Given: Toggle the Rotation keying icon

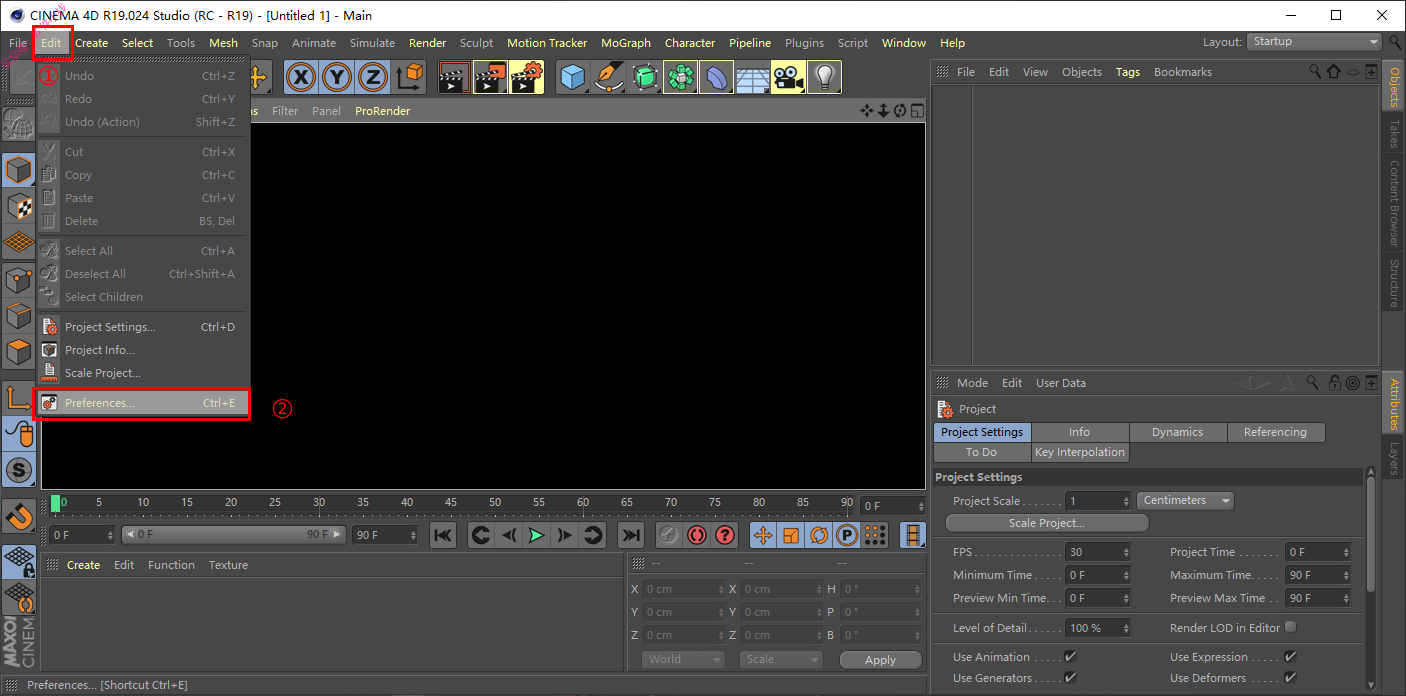Looking at the screenshot, I should [x=819, y=535].
